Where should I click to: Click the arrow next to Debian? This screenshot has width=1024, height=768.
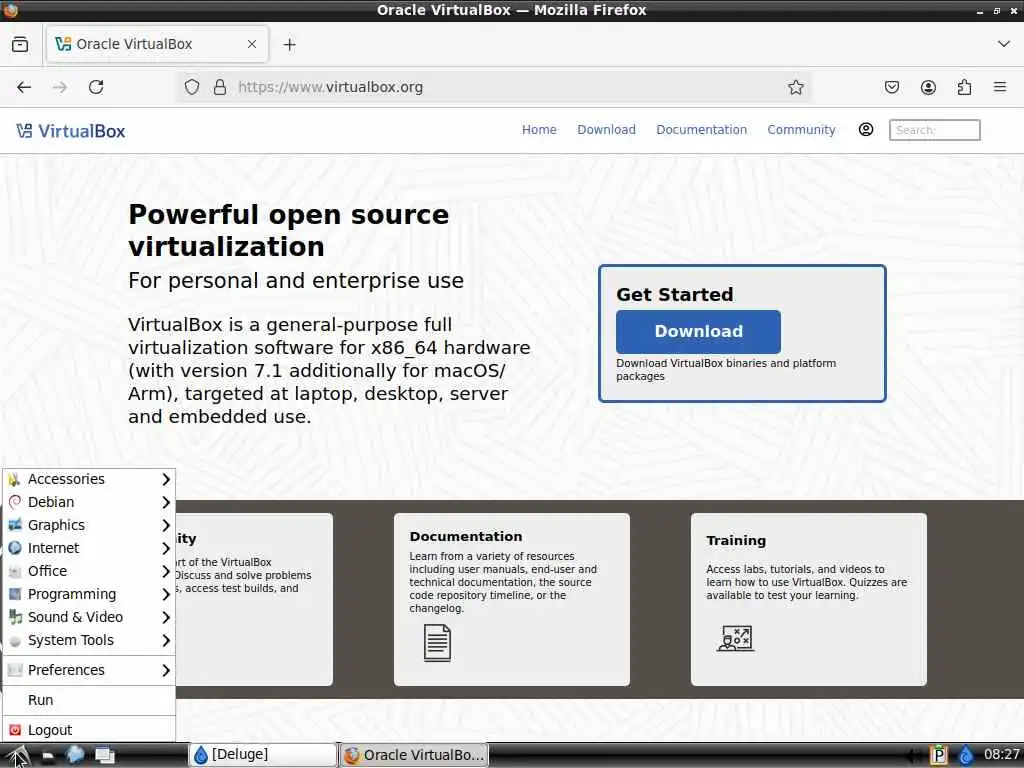pyautogui.click(x=166, y=502)
